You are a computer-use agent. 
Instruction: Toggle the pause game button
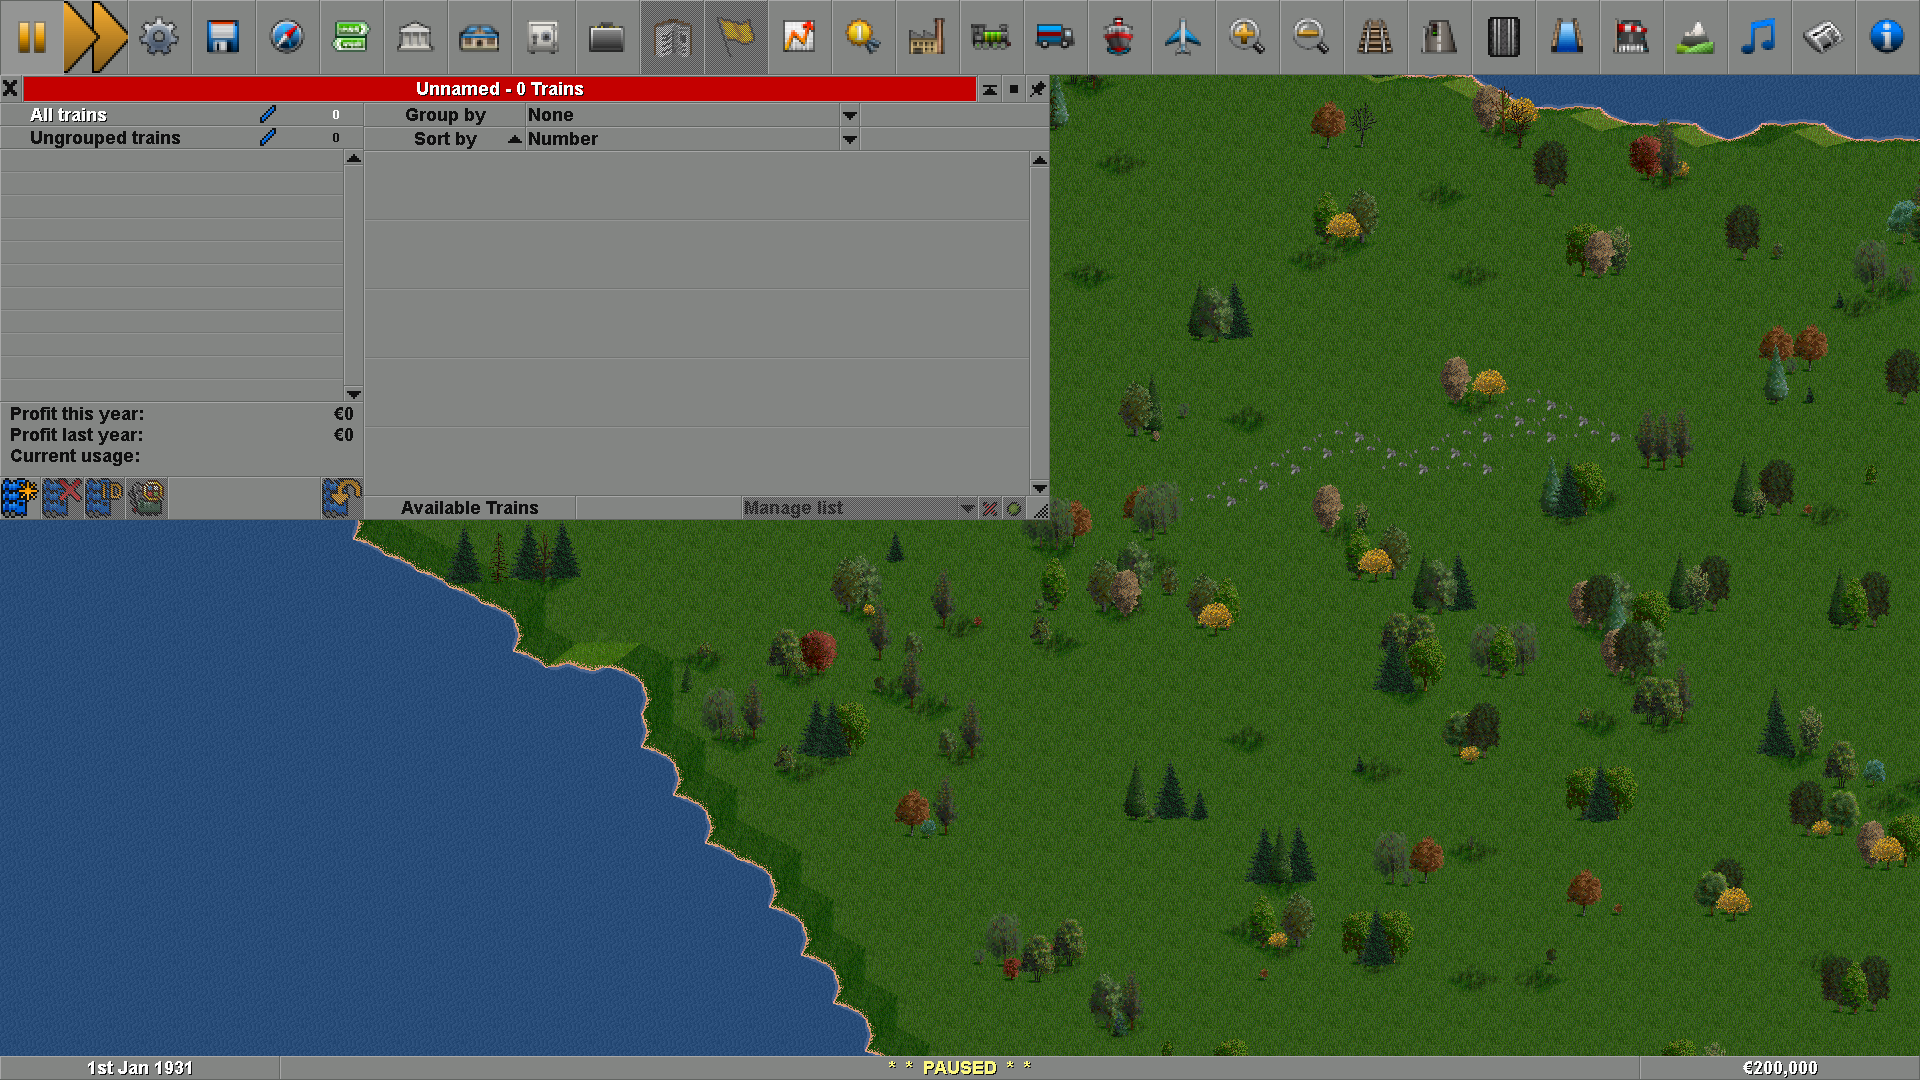[32, 37]
